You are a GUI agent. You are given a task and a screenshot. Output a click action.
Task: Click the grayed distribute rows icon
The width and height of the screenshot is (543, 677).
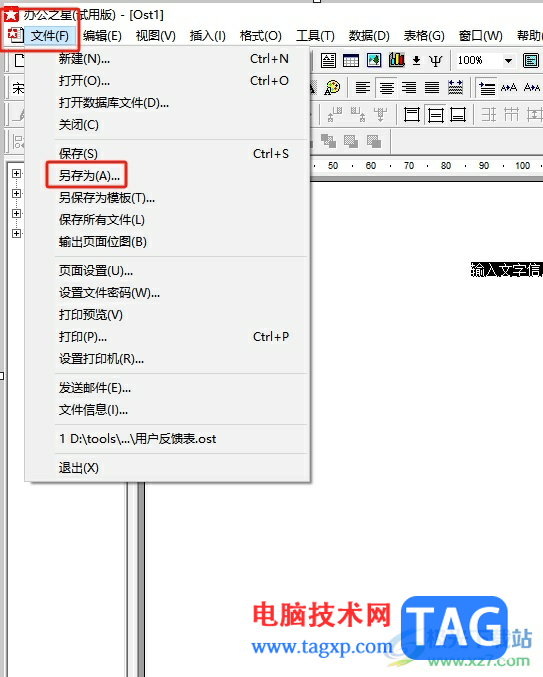tap(489, 115)
